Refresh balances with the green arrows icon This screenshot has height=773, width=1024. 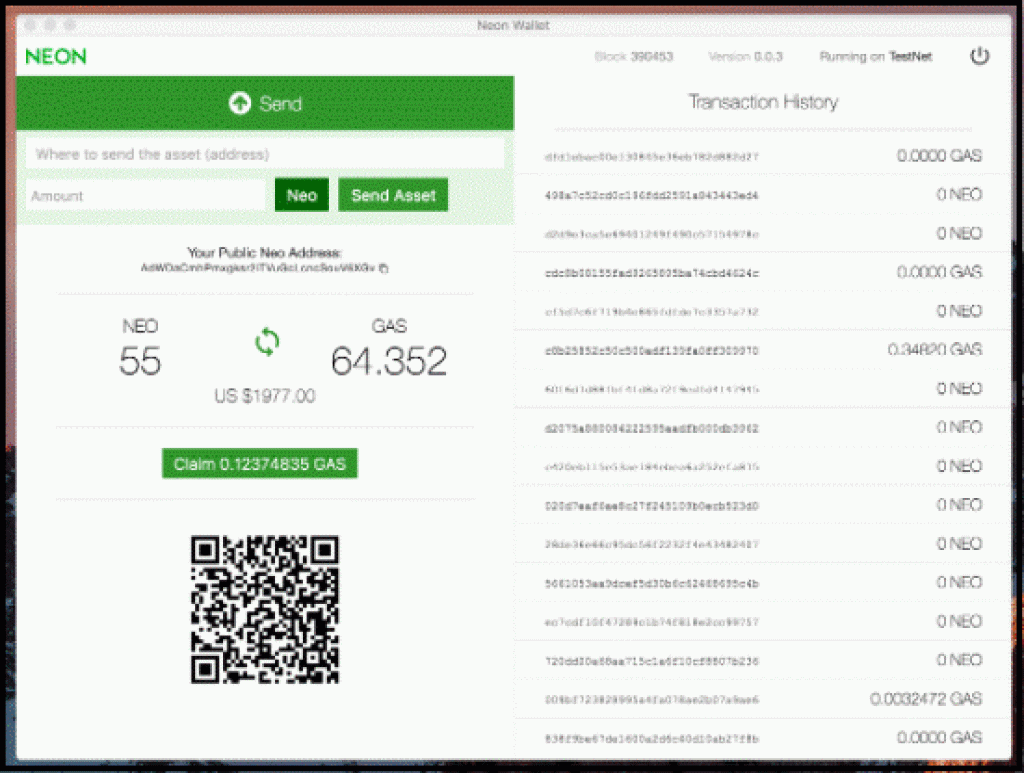(x=266, y=341)
